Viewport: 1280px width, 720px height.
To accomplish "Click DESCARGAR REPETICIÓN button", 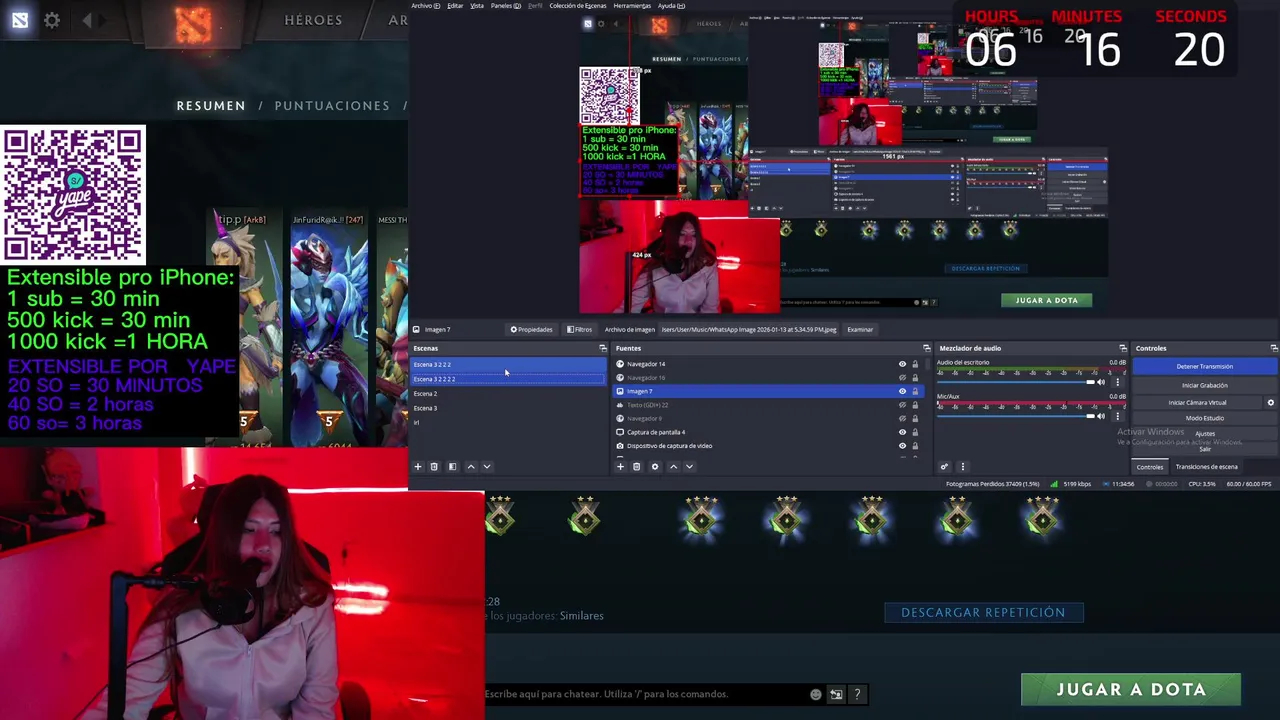I will pos(983,612).
